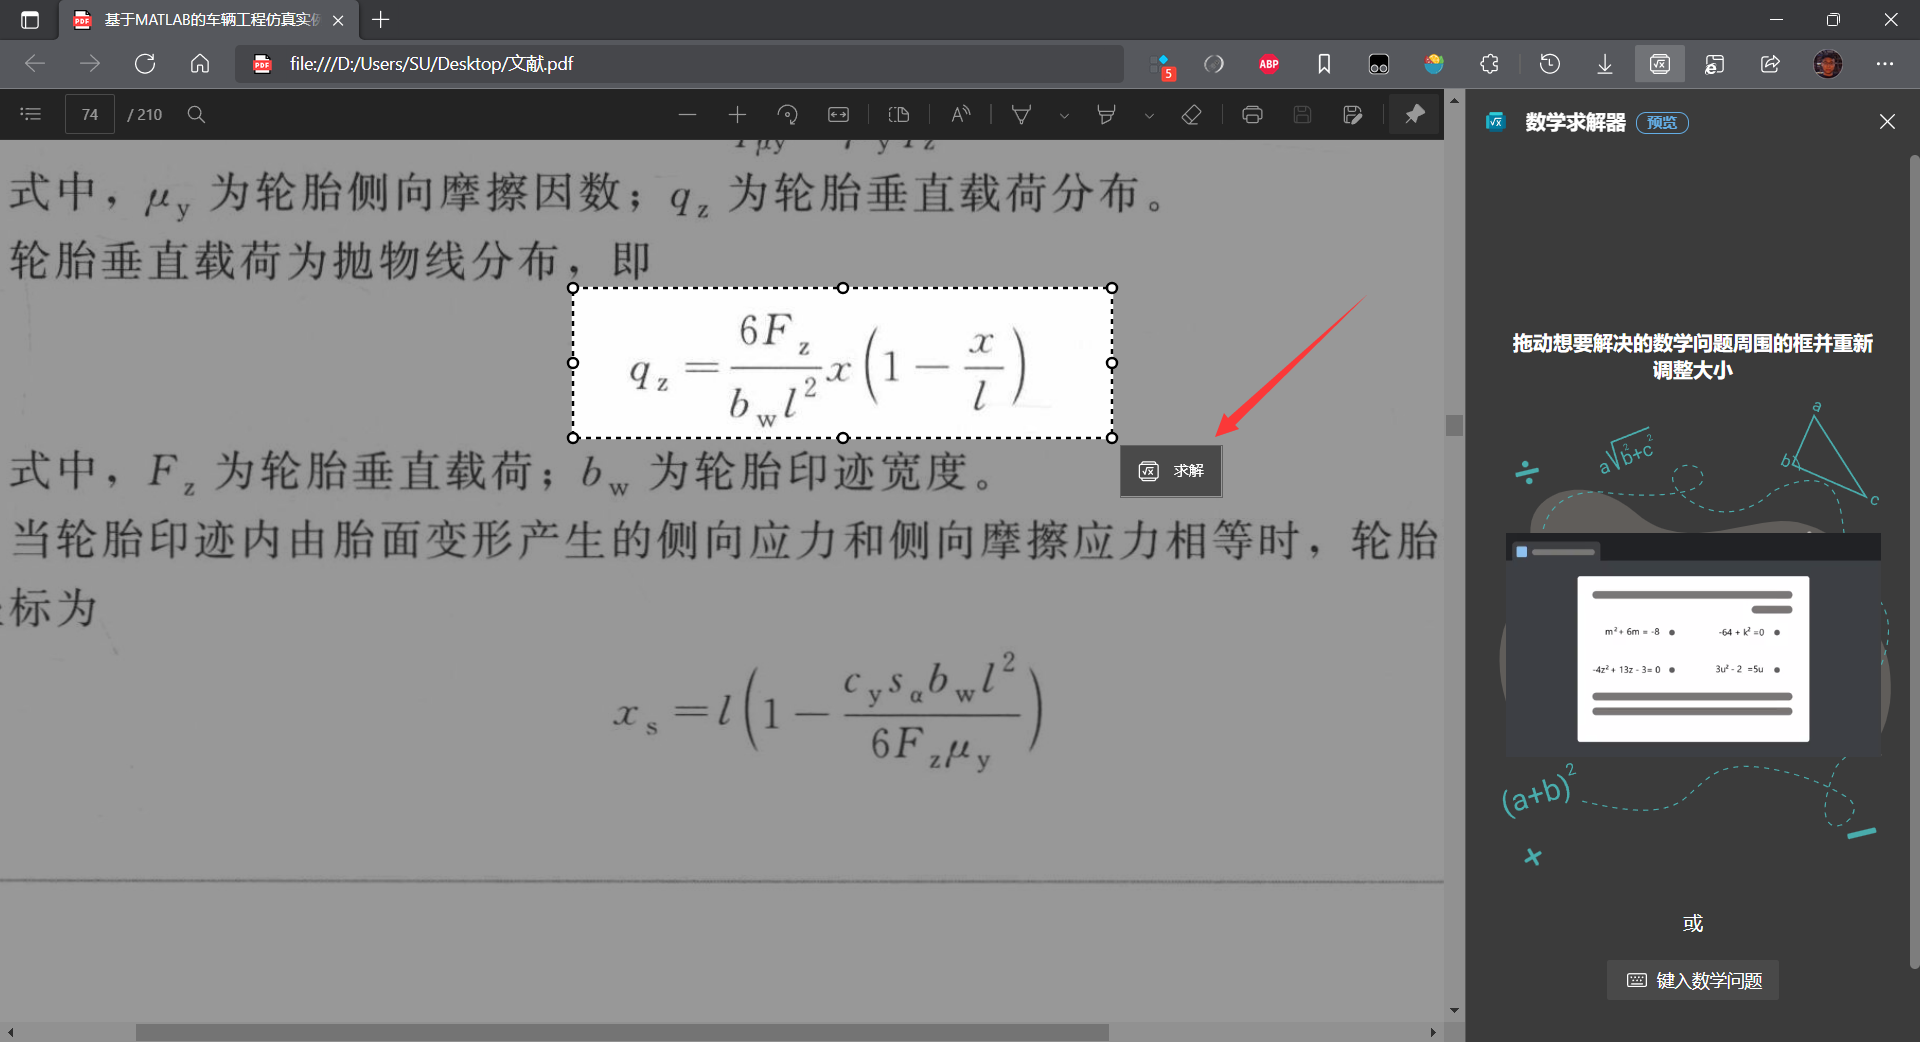Open browser Downloads

[1604, 63]
